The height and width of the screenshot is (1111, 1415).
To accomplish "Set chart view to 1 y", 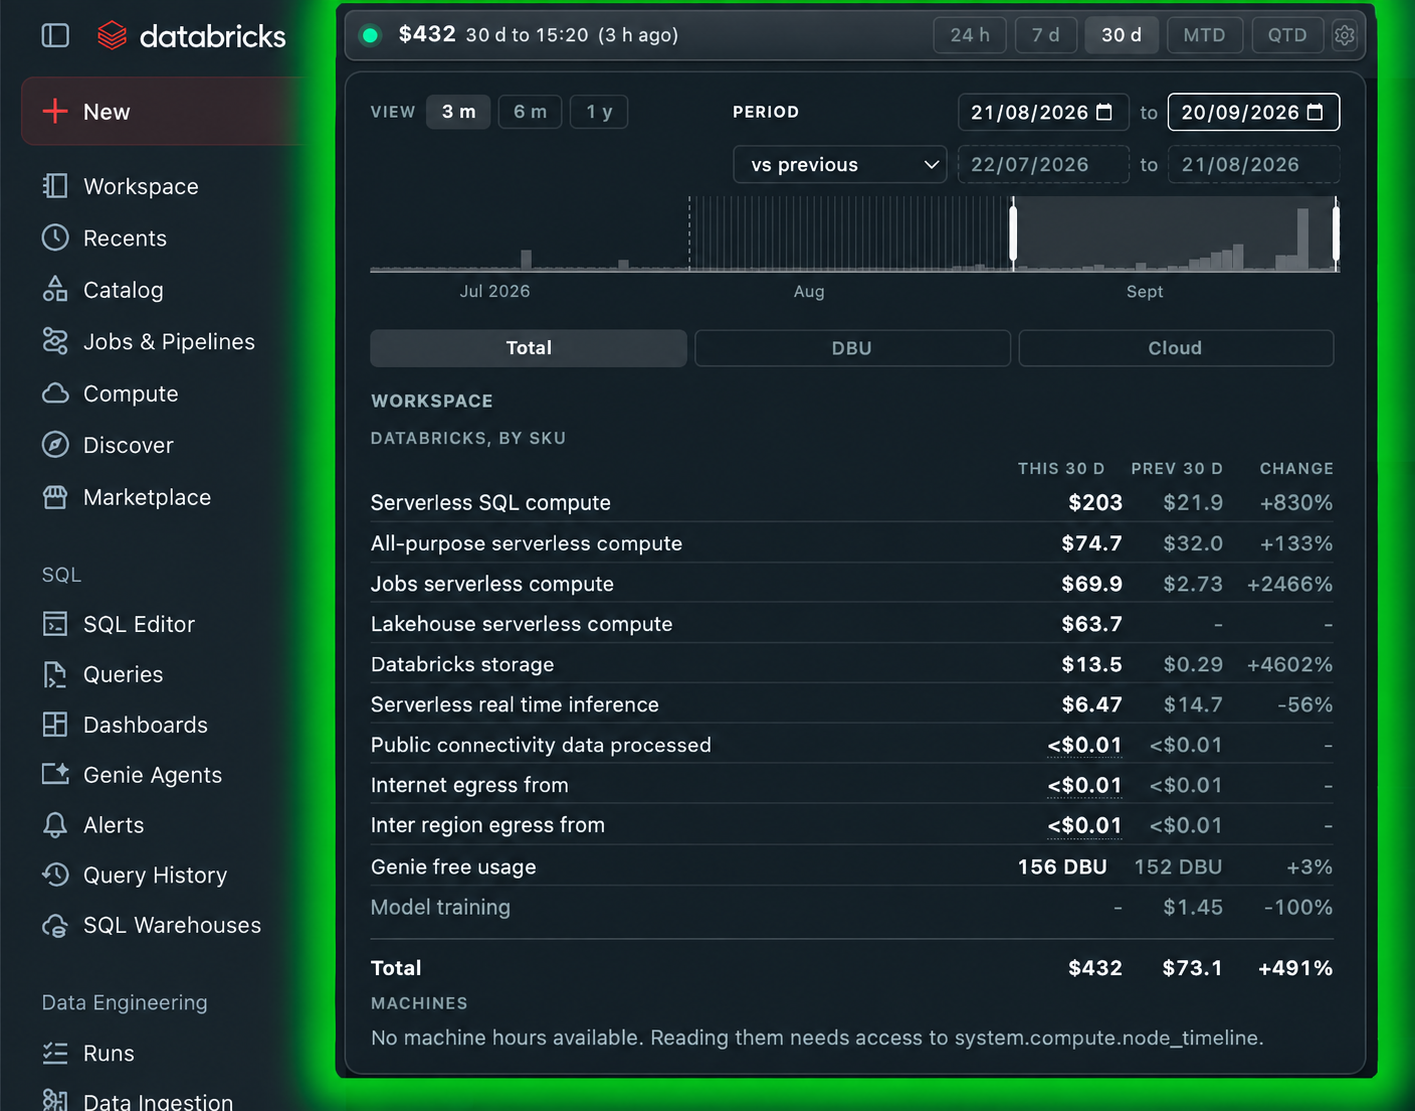I will [x=599, y=111].
